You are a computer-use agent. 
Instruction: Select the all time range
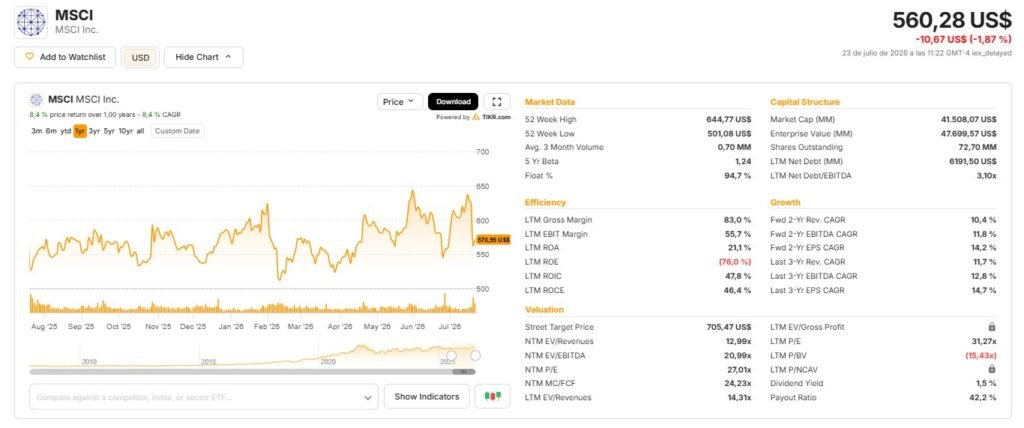coord(140,131)
